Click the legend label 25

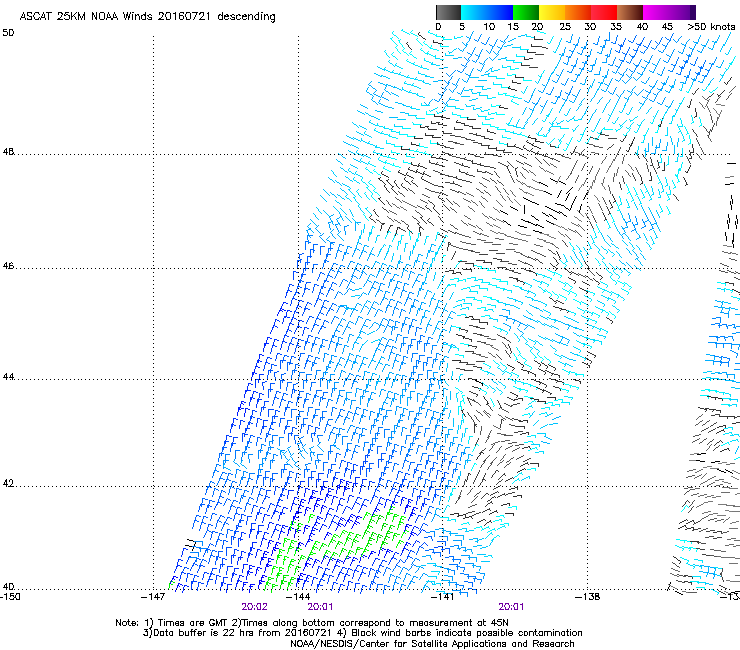565,27
